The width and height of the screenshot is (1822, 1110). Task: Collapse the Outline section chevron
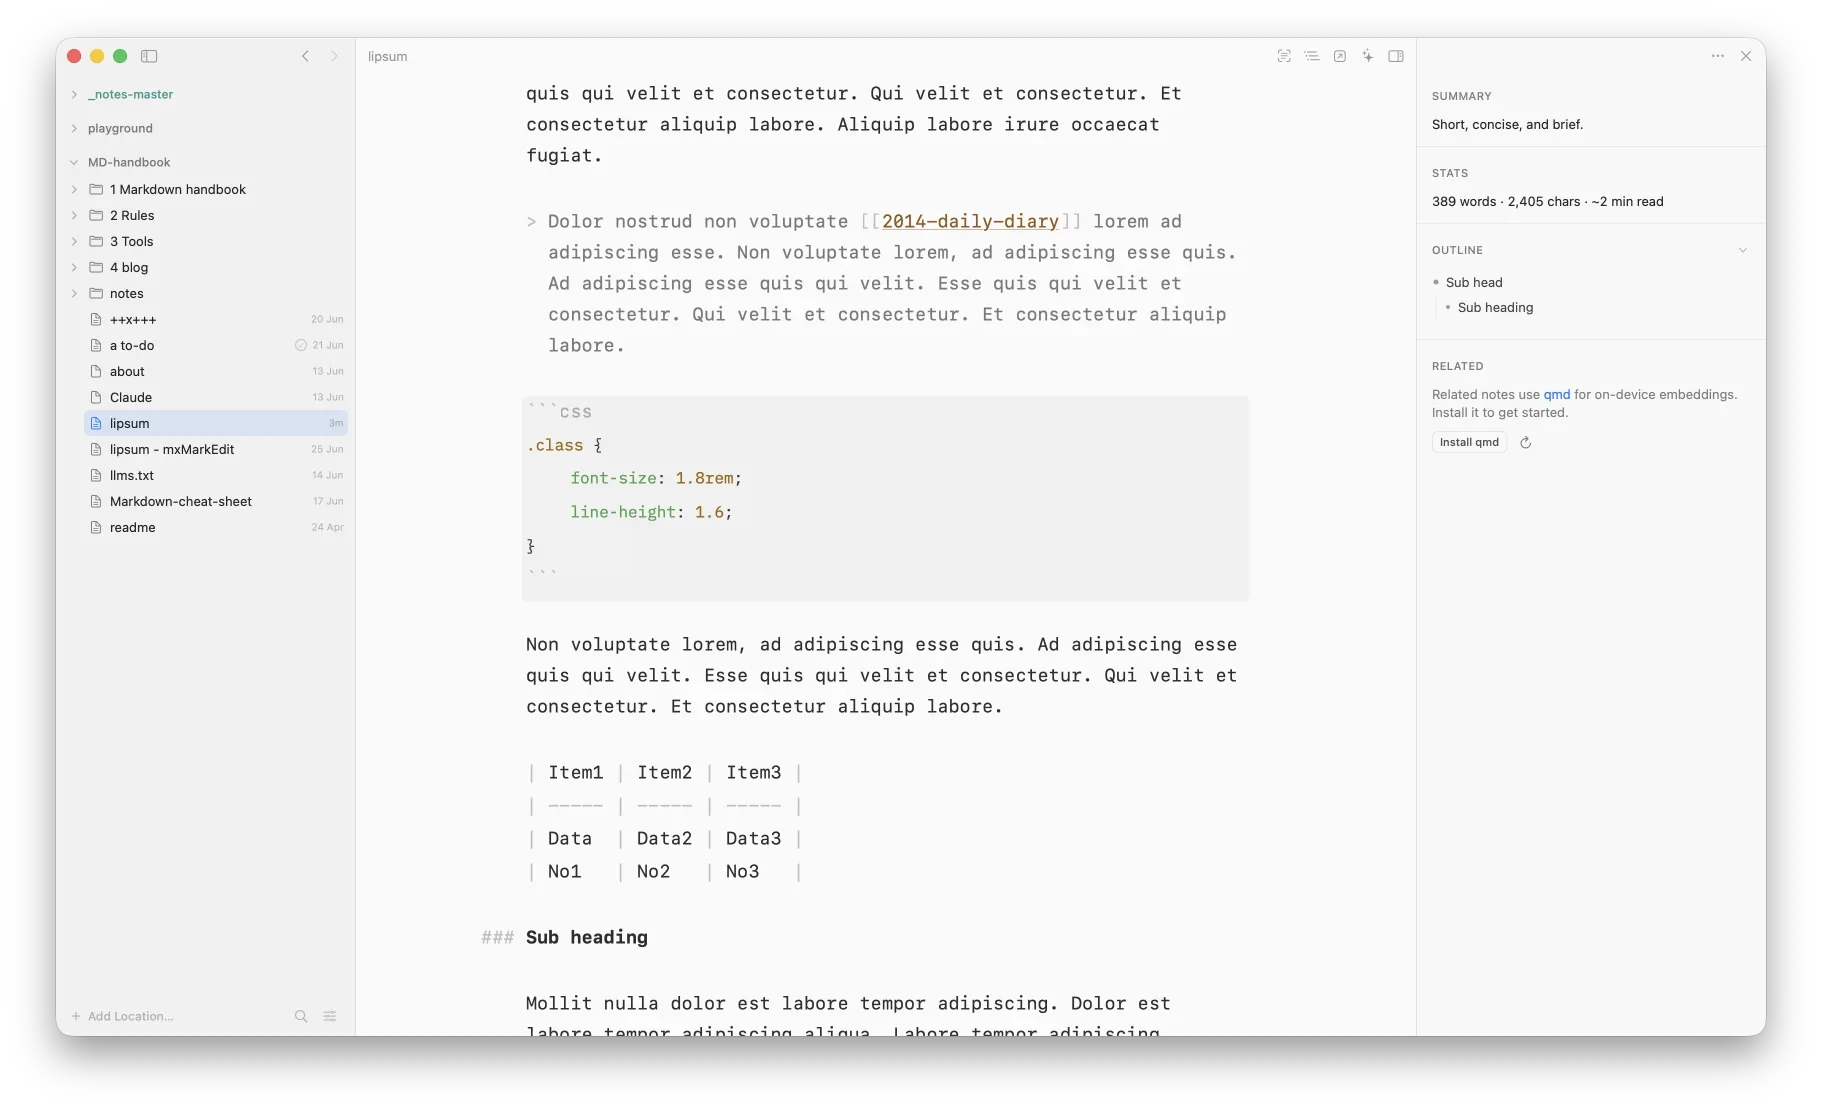tap(1743, 250)
